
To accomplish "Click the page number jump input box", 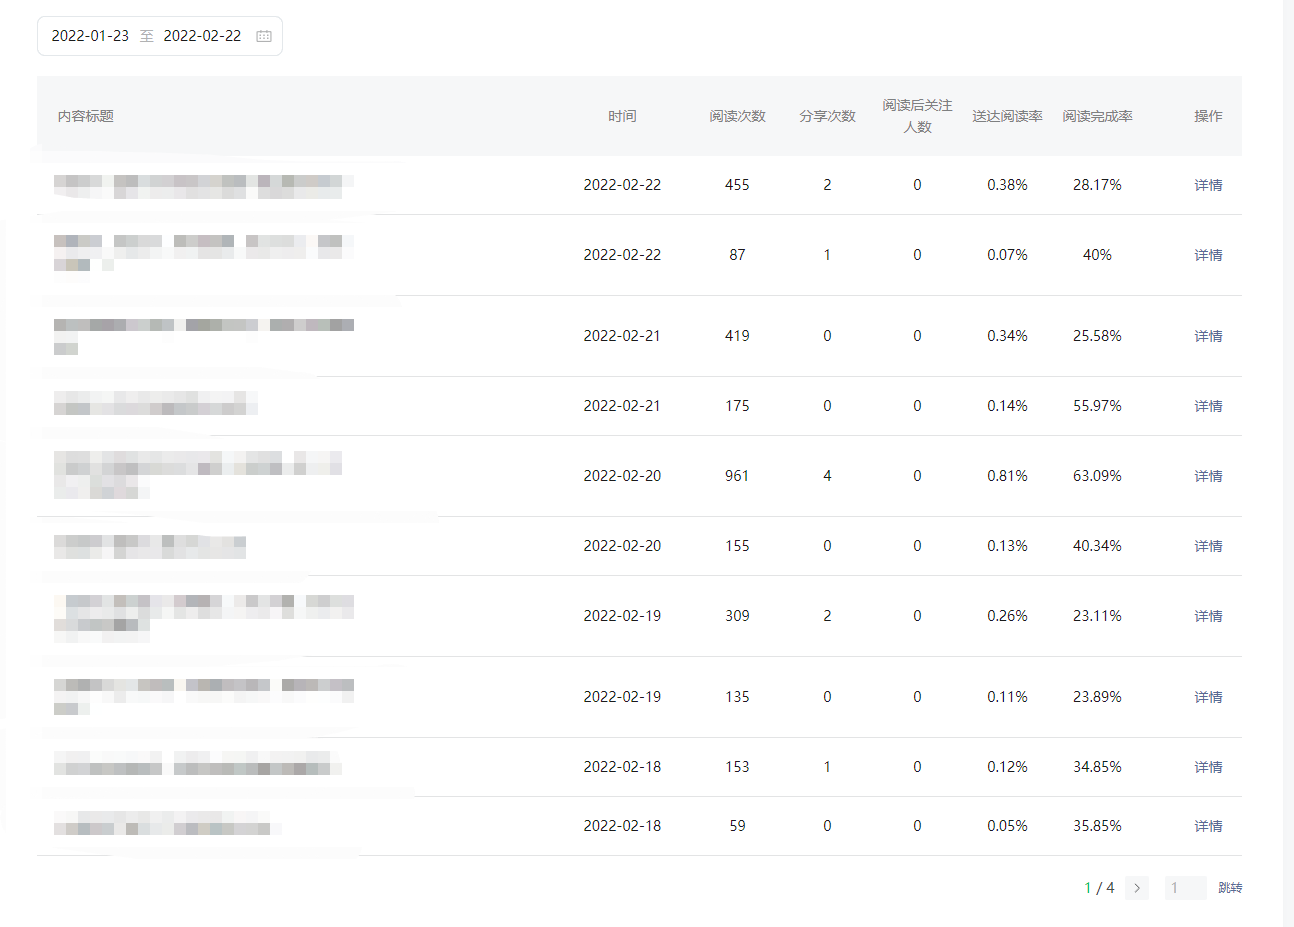I will click(x=1185, y=888).
